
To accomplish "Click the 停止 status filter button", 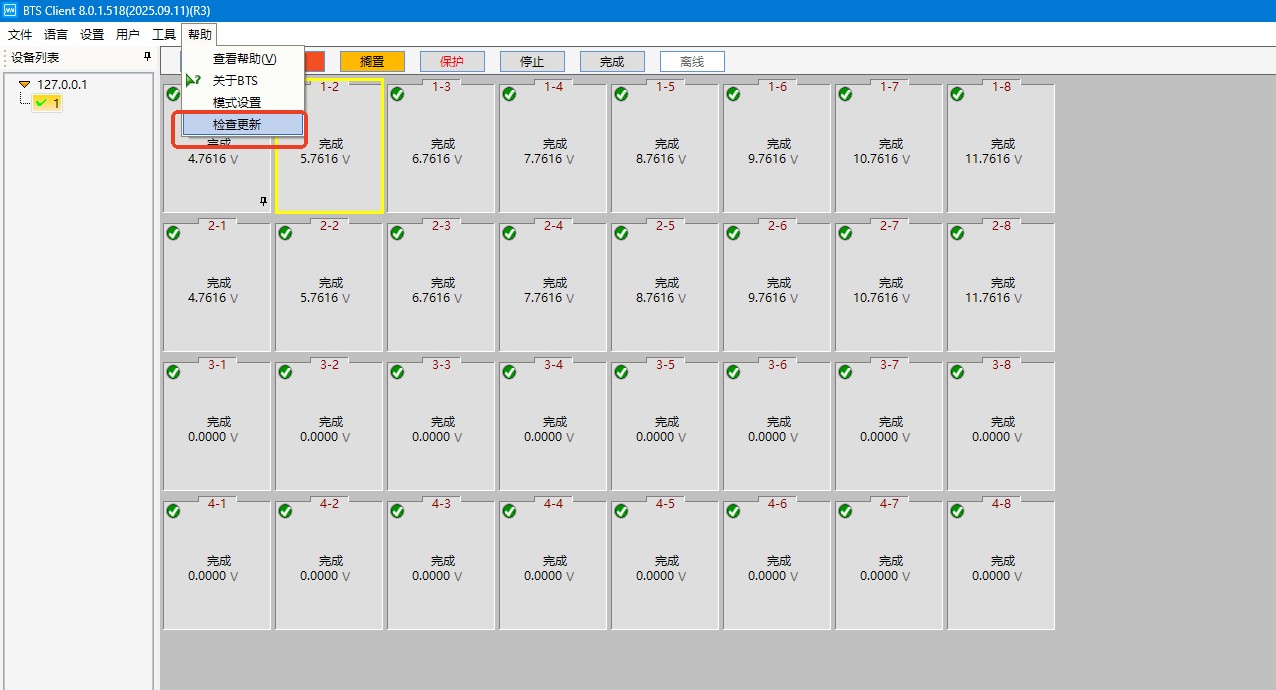I will click(x=532, y=62).
